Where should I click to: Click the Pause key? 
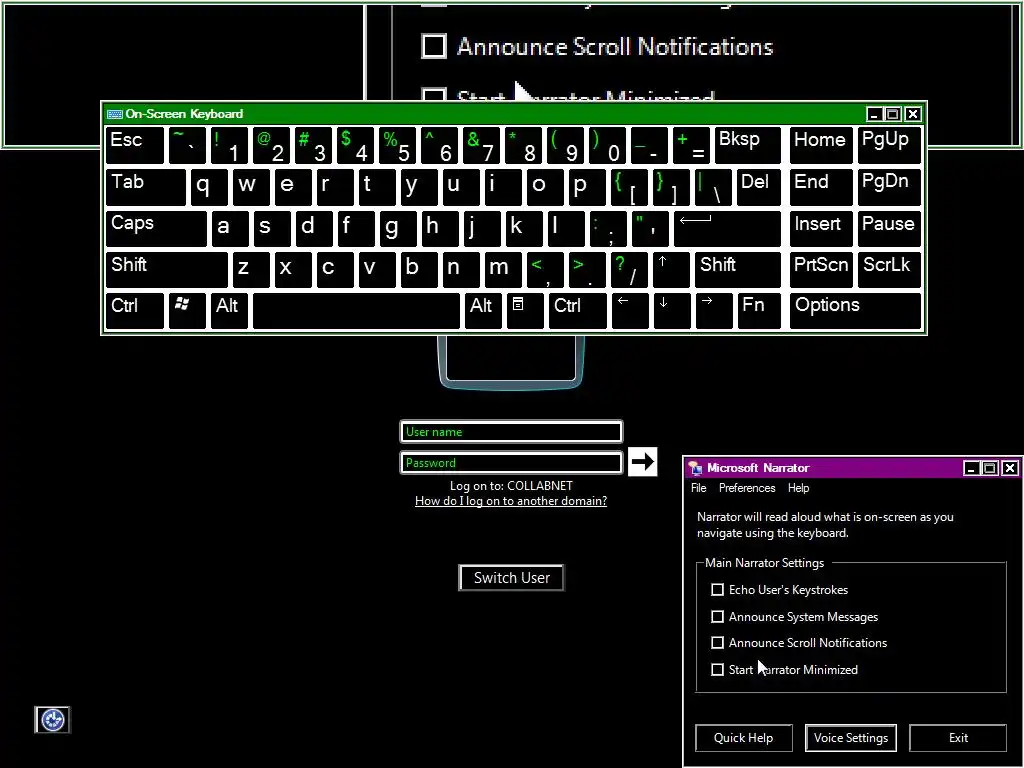889,228
